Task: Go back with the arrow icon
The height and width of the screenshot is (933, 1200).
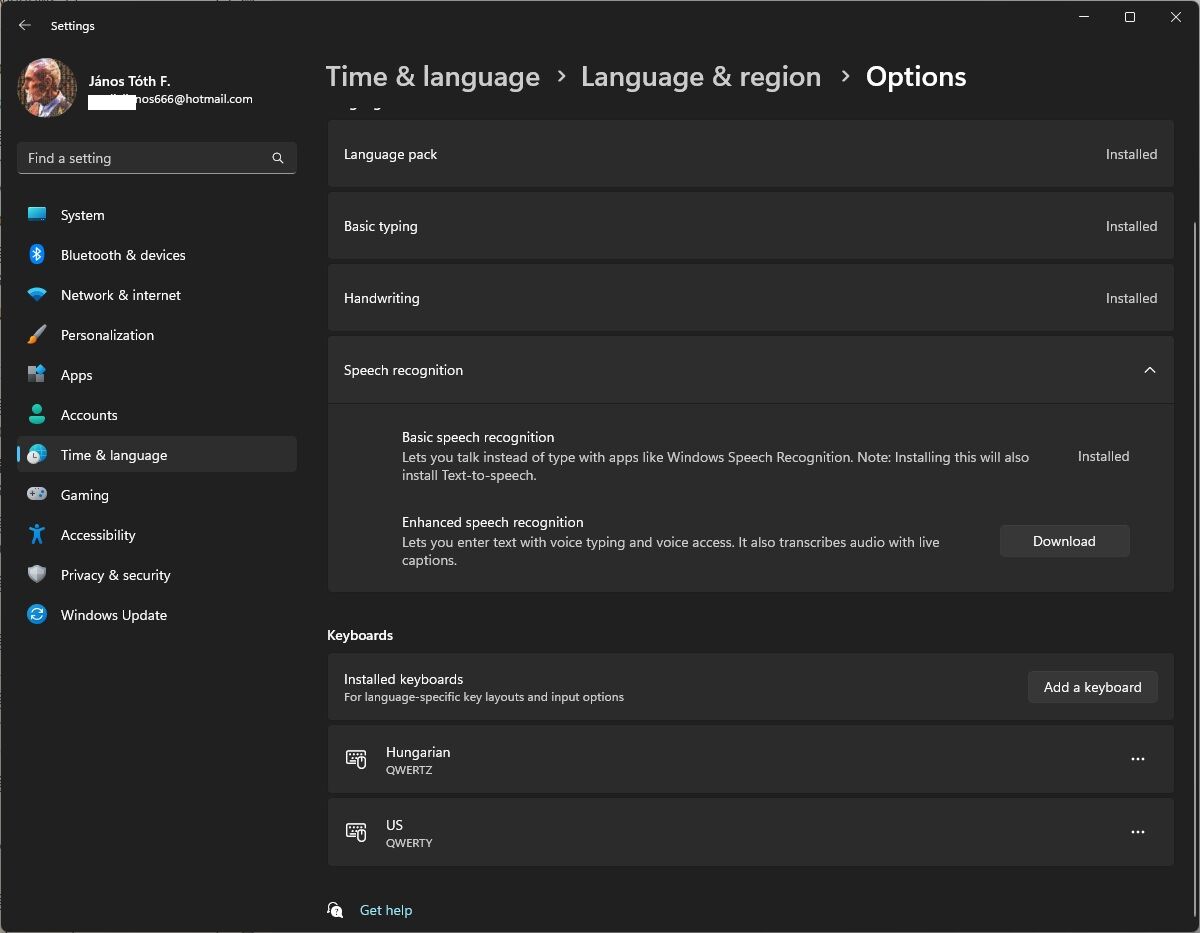Action: click(25, 26)
